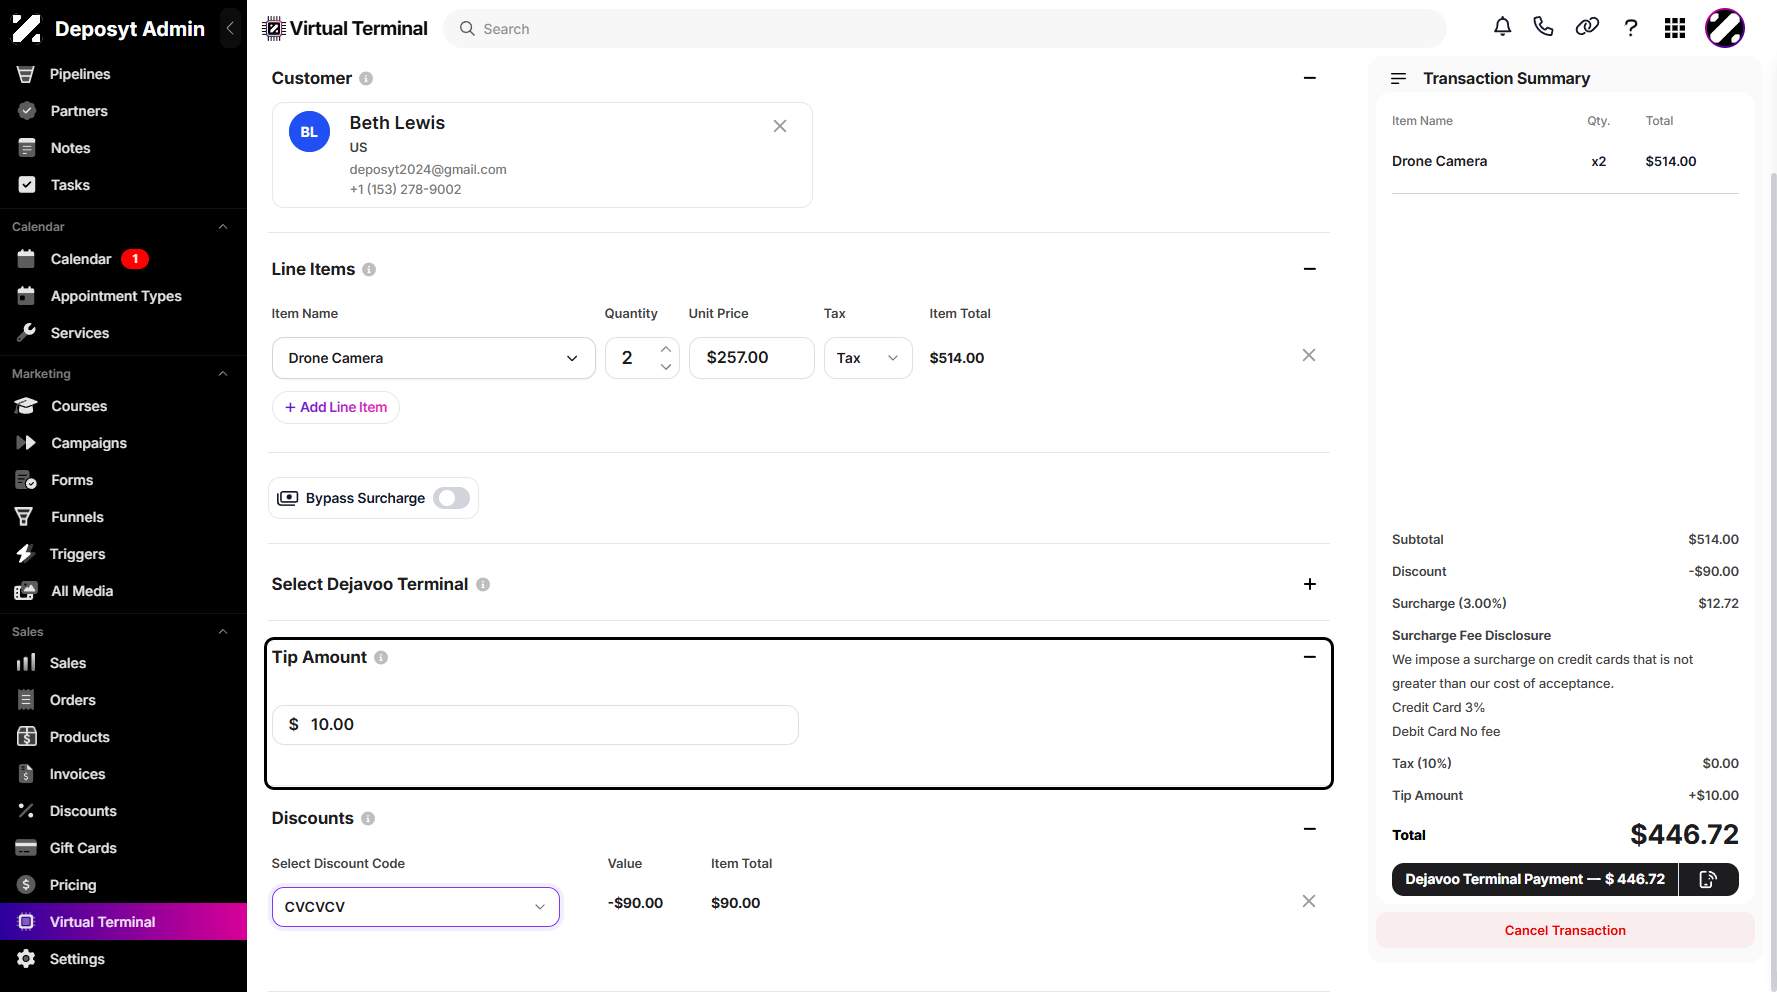Open the phone dialer icon
Viewport: 1777px width, 992px height.
(1543, 27)
